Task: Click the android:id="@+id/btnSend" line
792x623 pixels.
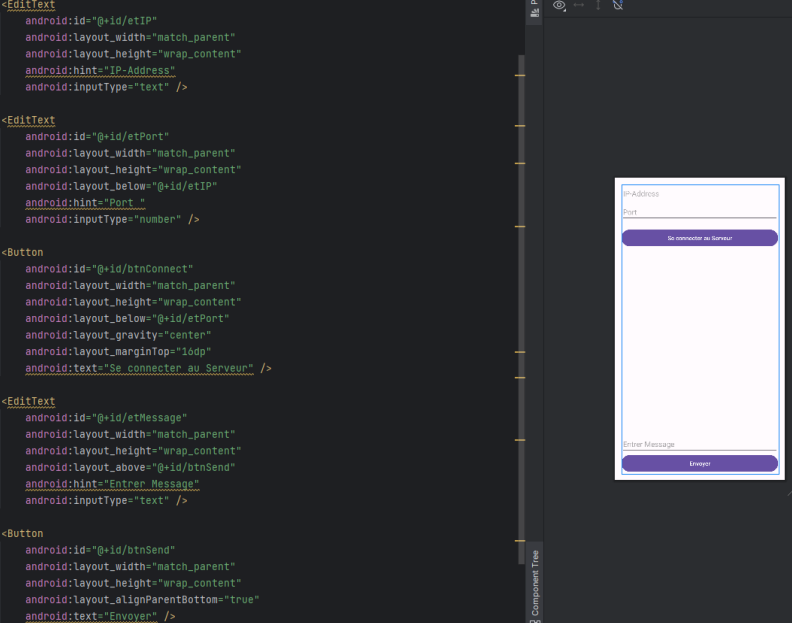Action: (x=100, y=550)
